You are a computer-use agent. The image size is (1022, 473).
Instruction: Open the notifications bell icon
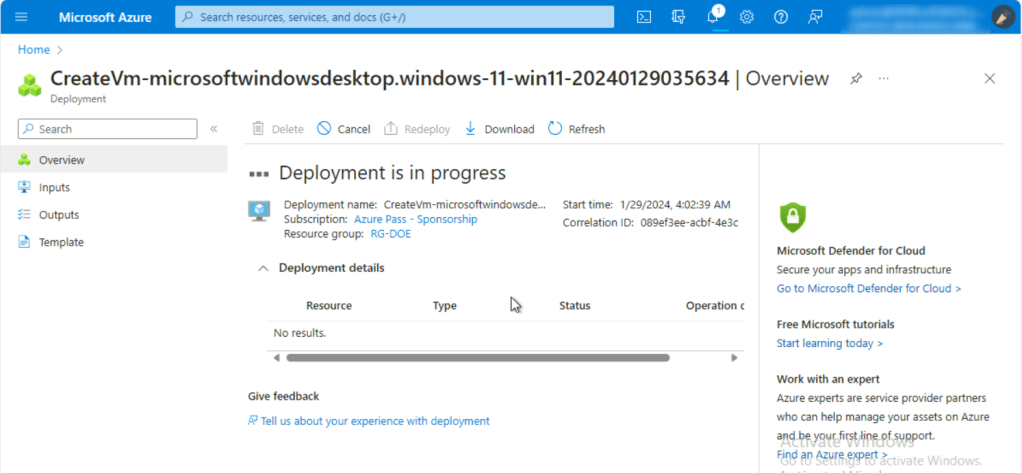713,17
